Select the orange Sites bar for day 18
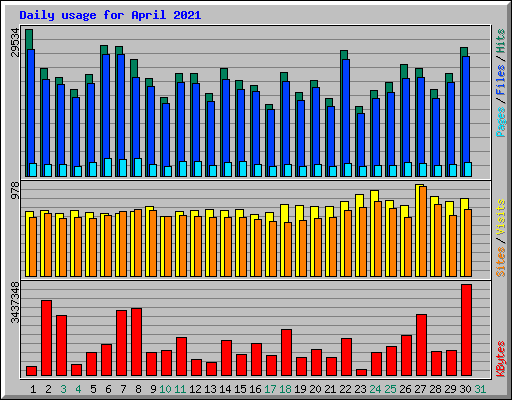Viewport: 512px width, 400px height. tap(288, 249)
